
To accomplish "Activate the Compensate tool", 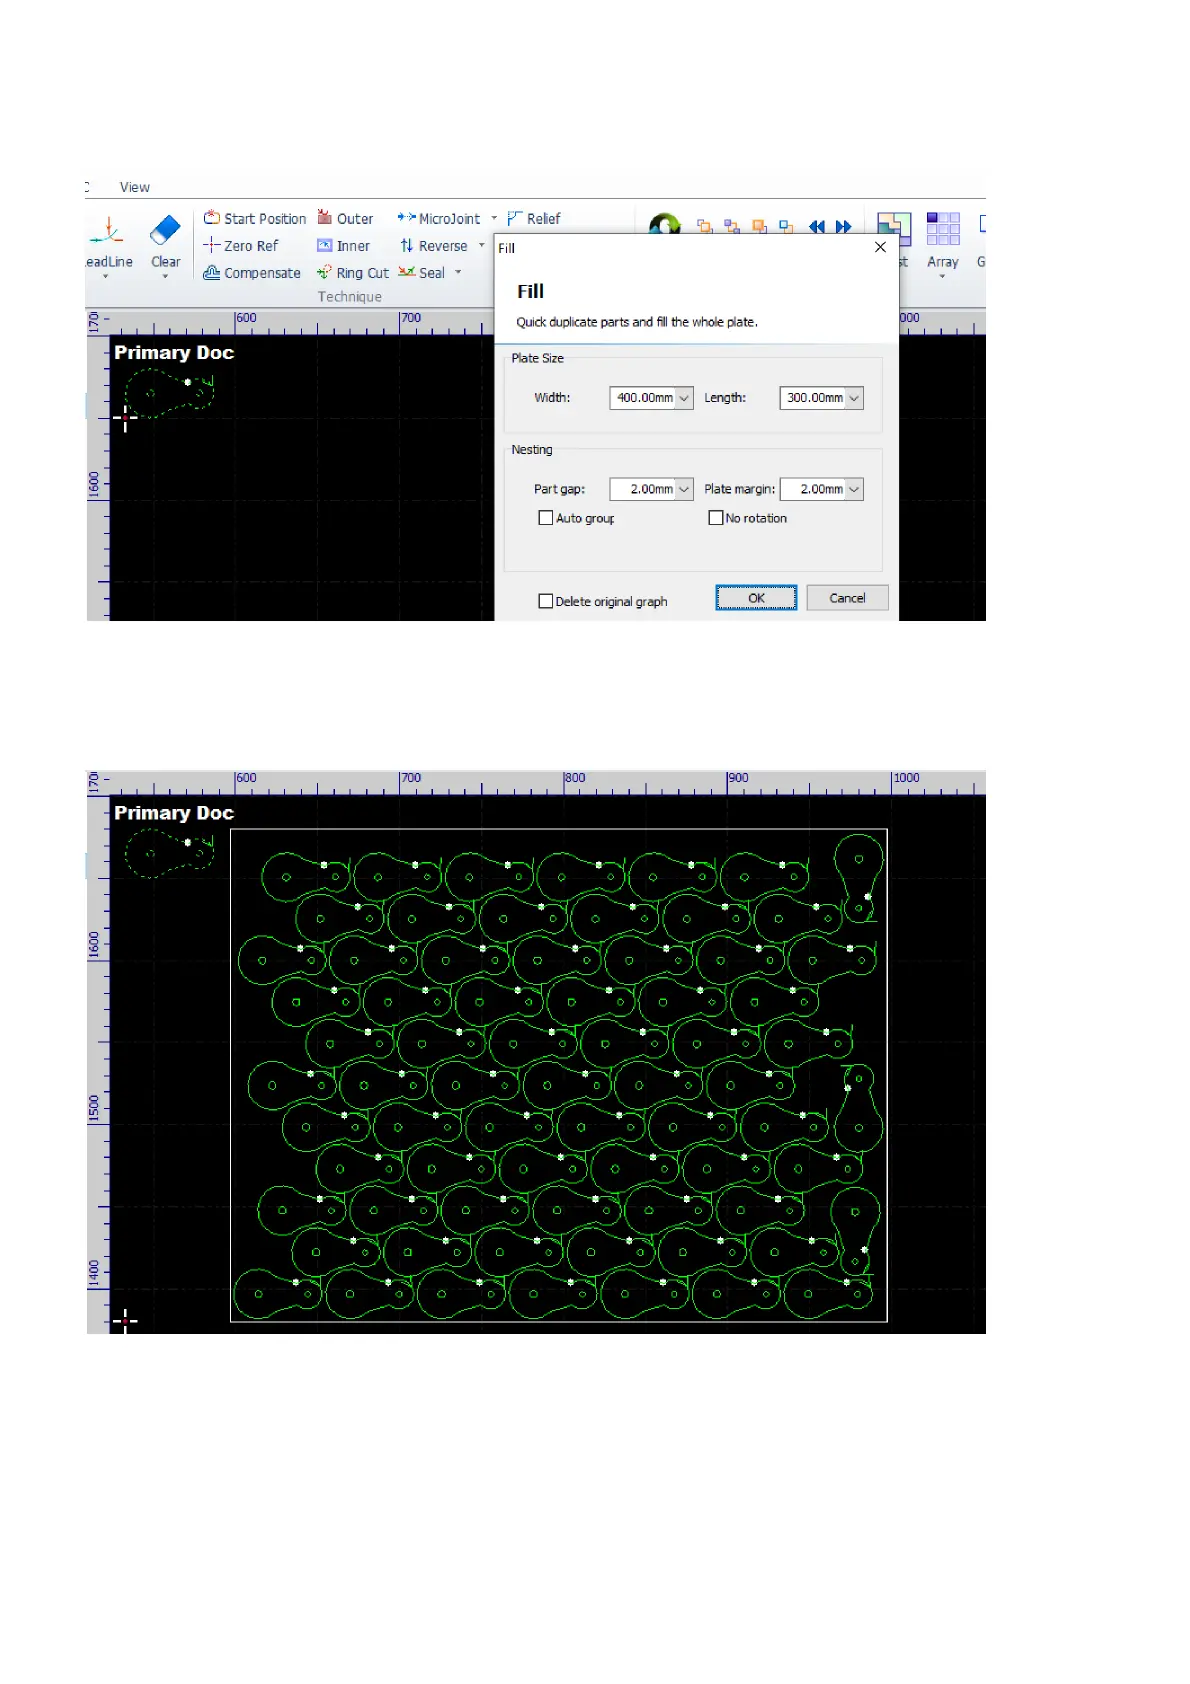I will pos(252,272).
